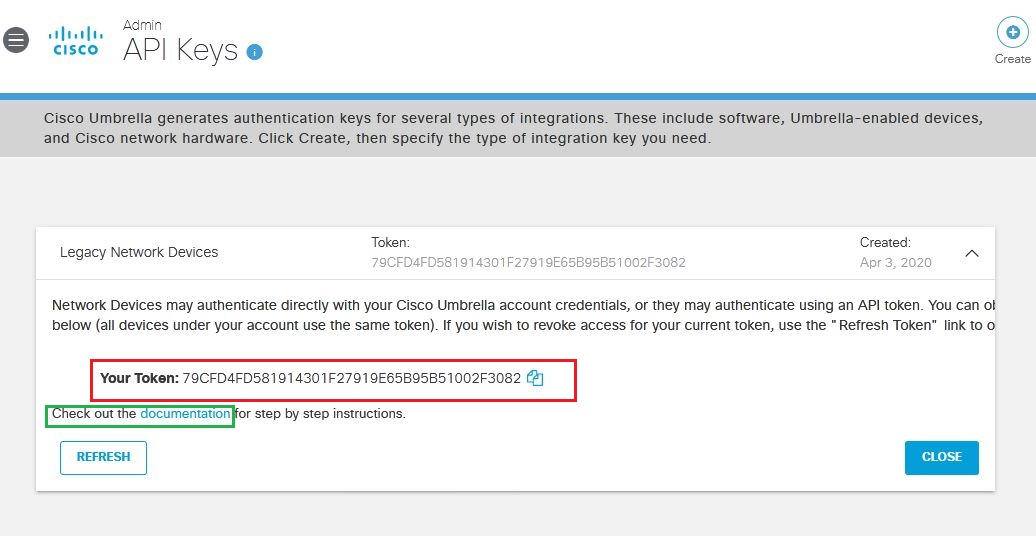Copy the token using clipboard icon
Viewport: 1036px width, 536px height.
tap(535, 379)
